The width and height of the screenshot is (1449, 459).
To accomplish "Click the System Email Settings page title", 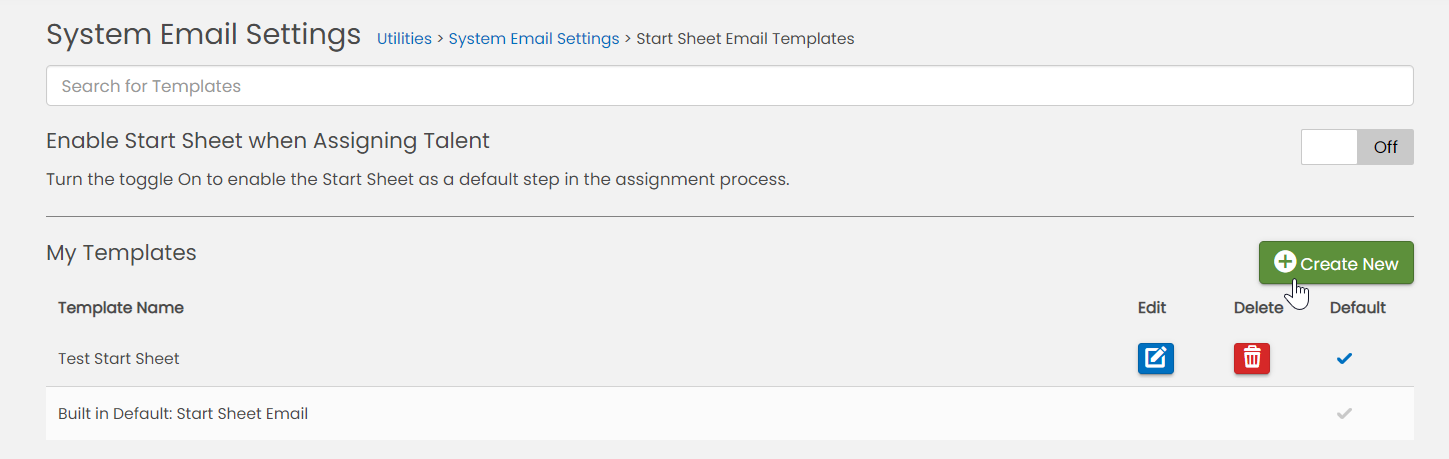I will click(x=203, y=35).
